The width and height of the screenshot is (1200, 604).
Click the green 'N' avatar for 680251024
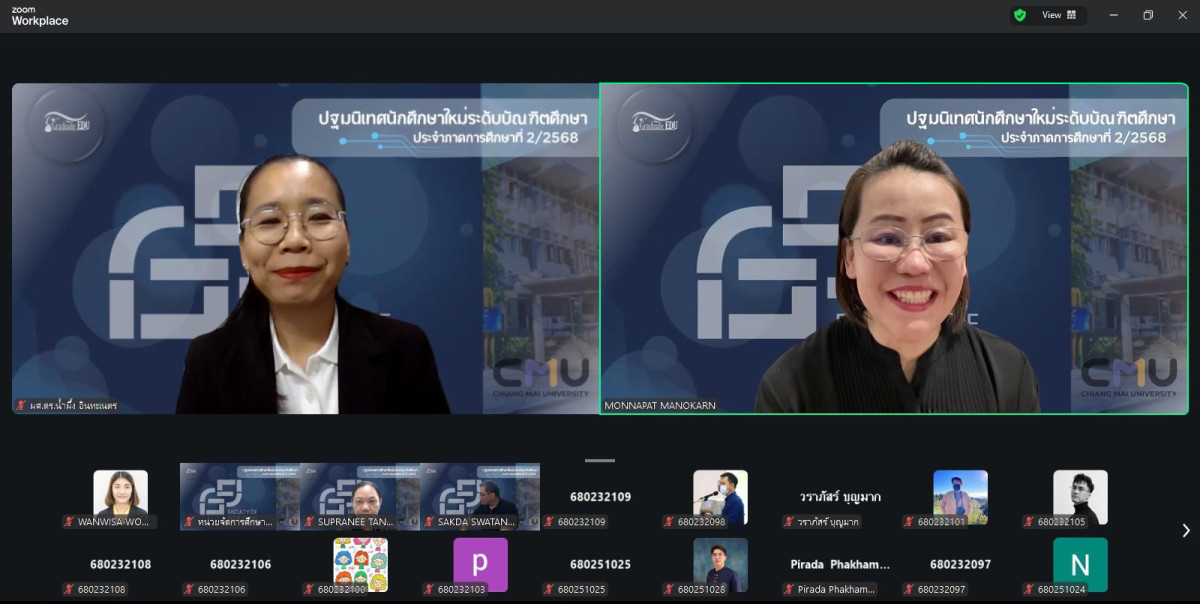[x=1080, y=564]
